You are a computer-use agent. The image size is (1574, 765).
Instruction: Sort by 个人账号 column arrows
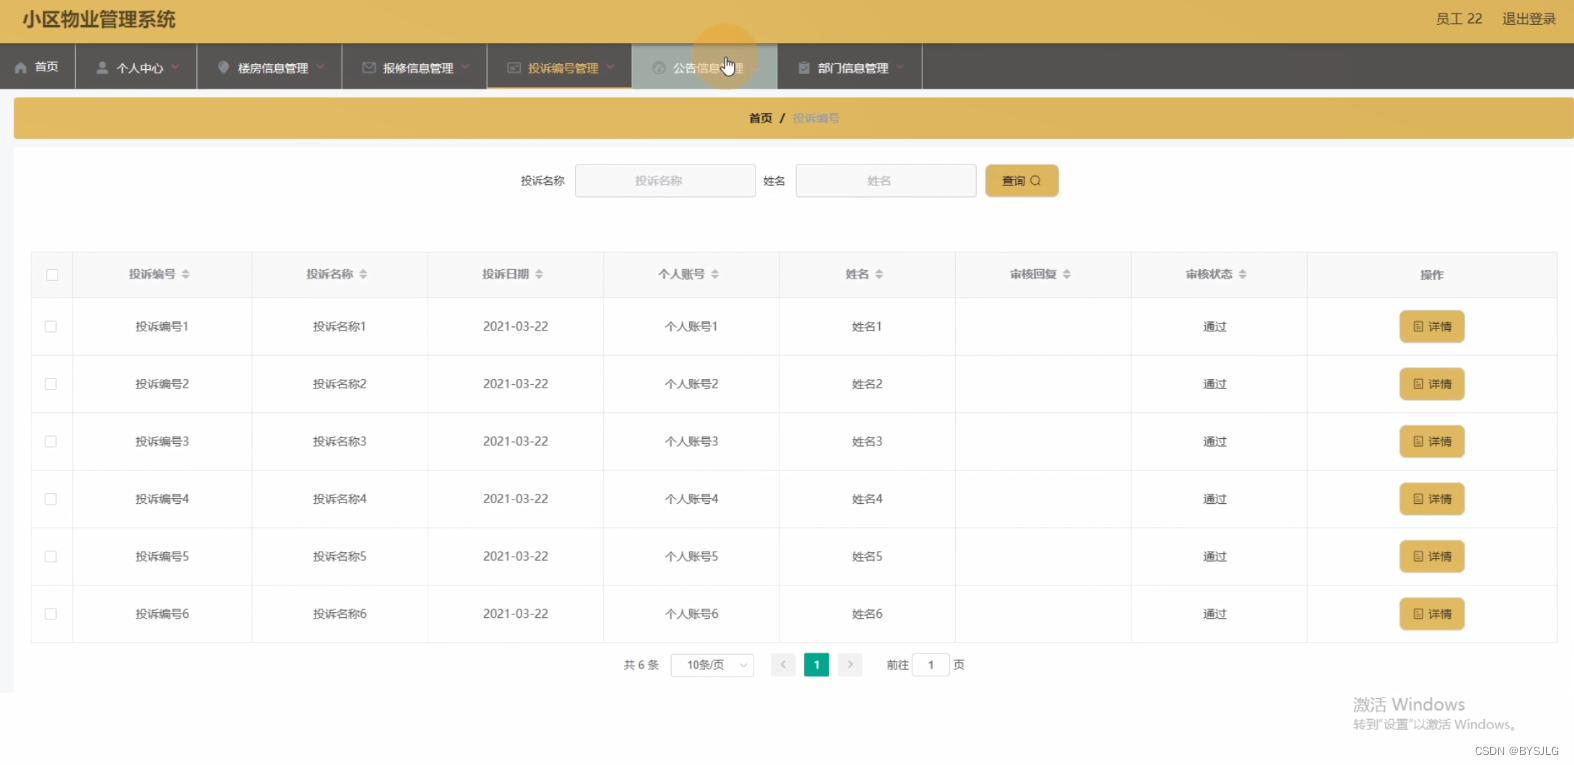coord(715,274)
